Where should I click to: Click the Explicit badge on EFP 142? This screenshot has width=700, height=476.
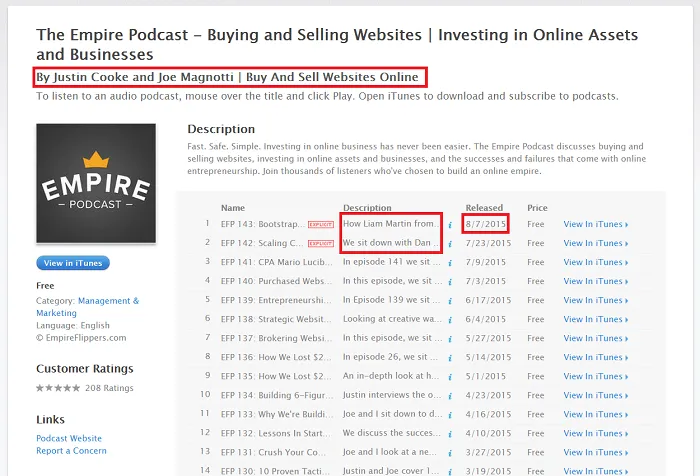321,243
